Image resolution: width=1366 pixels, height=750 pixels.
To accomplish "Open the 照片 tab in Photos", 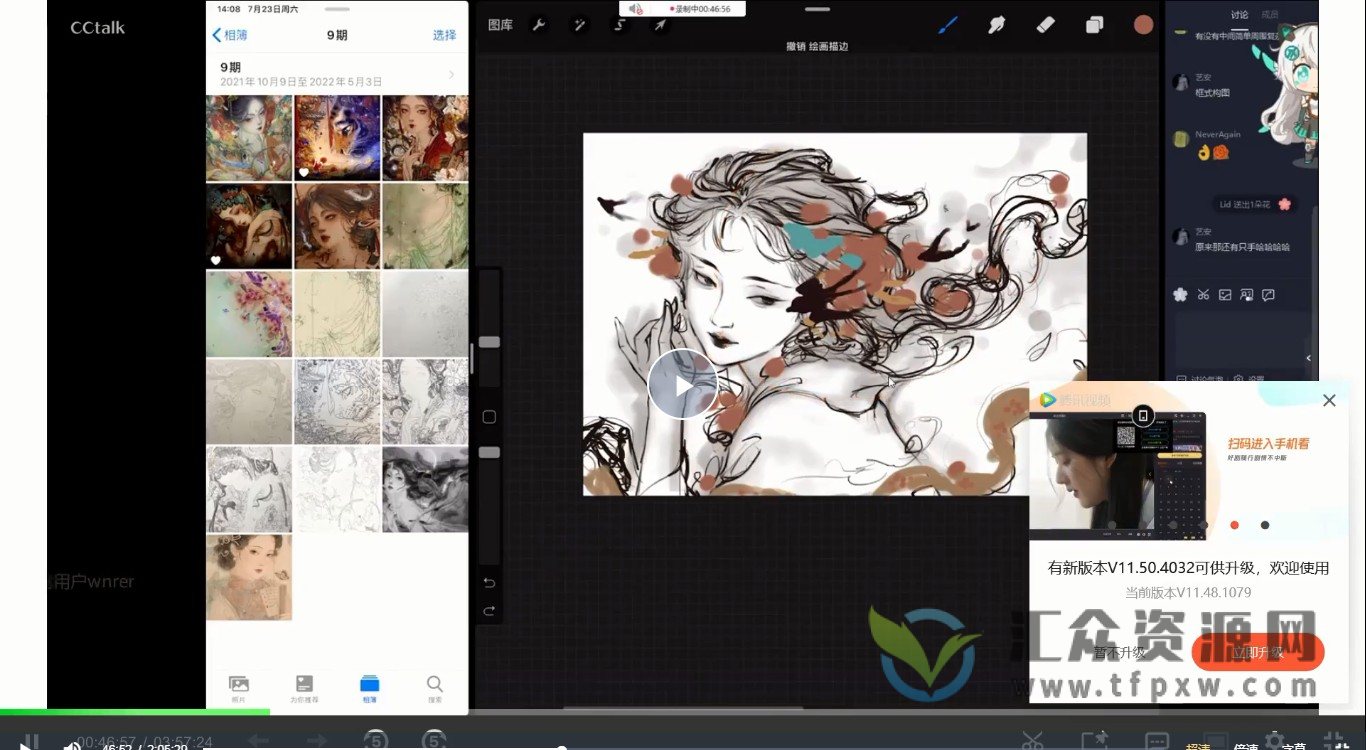I will coord(239,688).
